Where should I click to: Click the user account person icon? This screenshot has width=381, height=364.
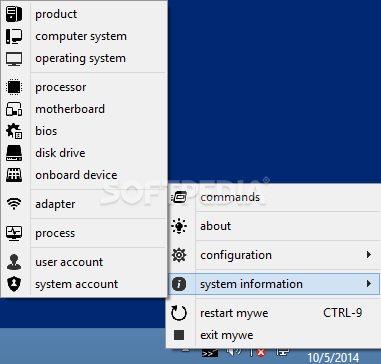pyautogui.click(x=14, y=262)
